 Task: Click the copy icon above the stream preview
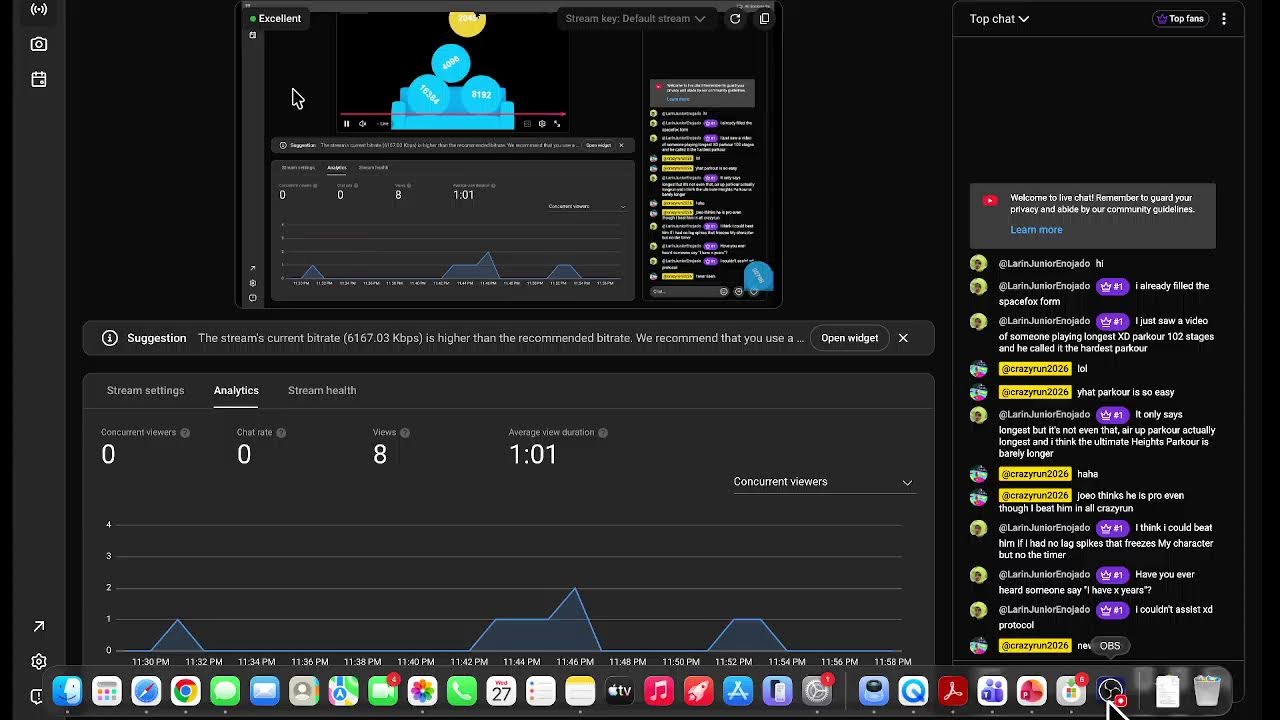pyautogui.click(x=765, y=18)
